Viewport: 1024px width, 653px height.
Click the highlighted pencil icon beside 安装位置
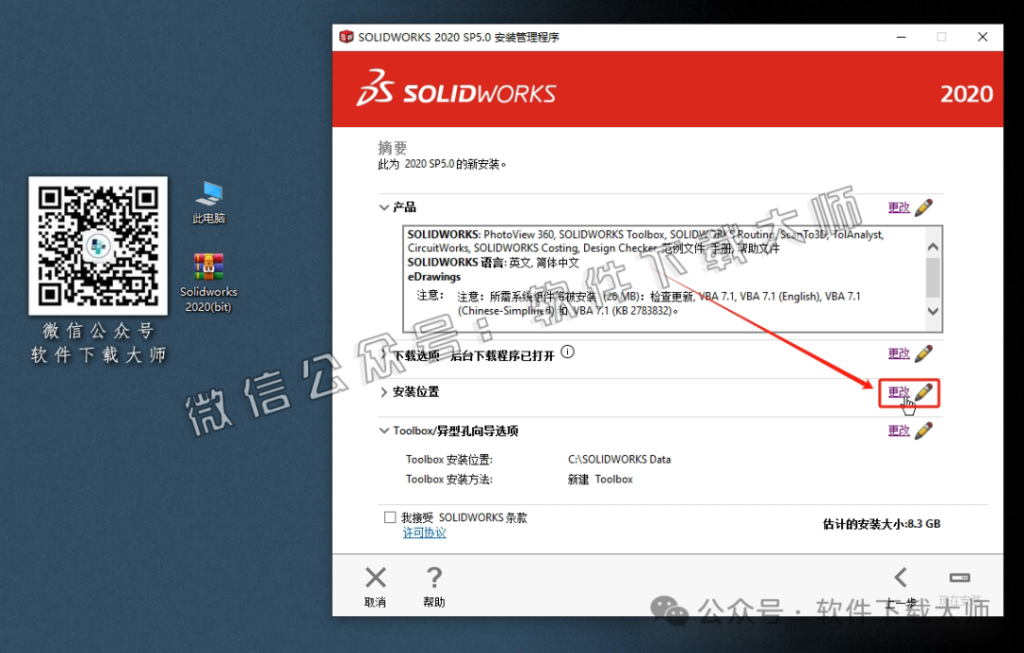(922, 393)
